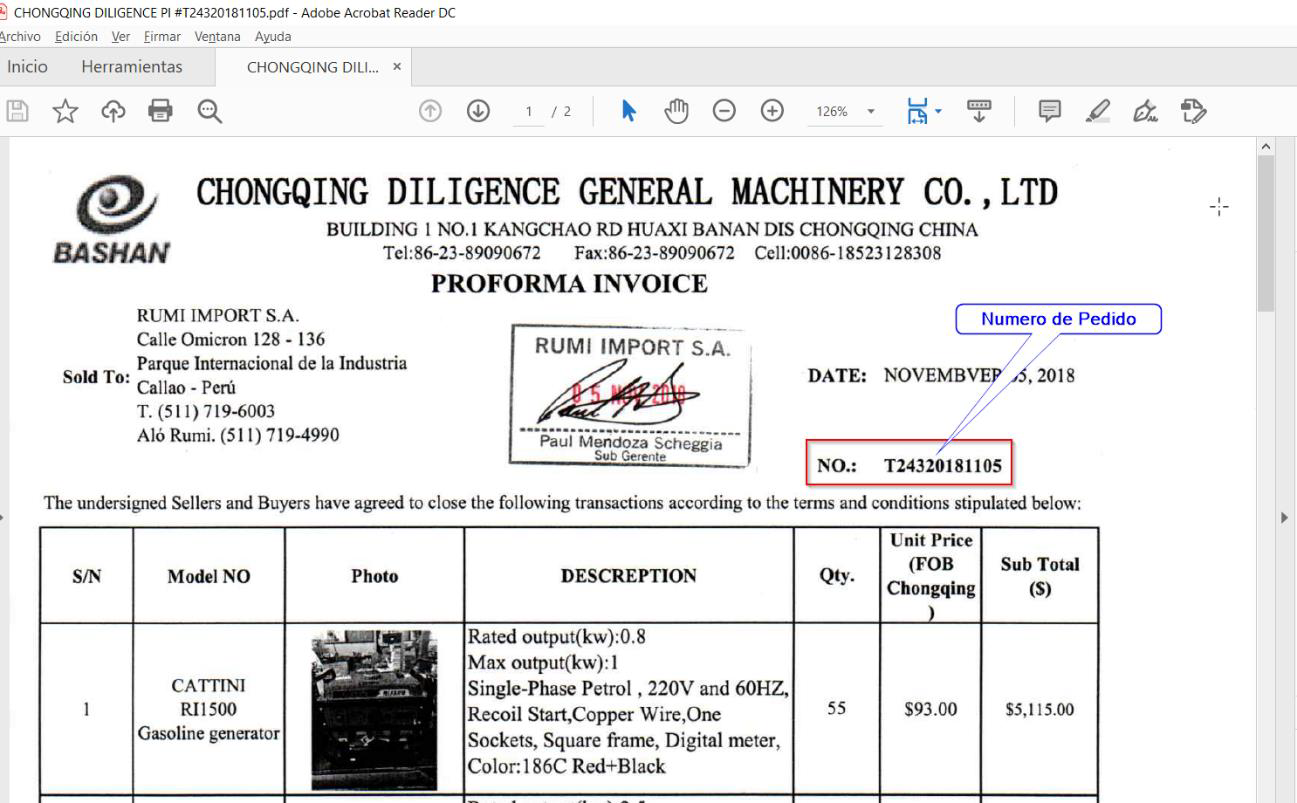Click the vertical scrollbar thumb
Image resolution: width=1297 pixels, height=803 pixels.
(1266, 230)
